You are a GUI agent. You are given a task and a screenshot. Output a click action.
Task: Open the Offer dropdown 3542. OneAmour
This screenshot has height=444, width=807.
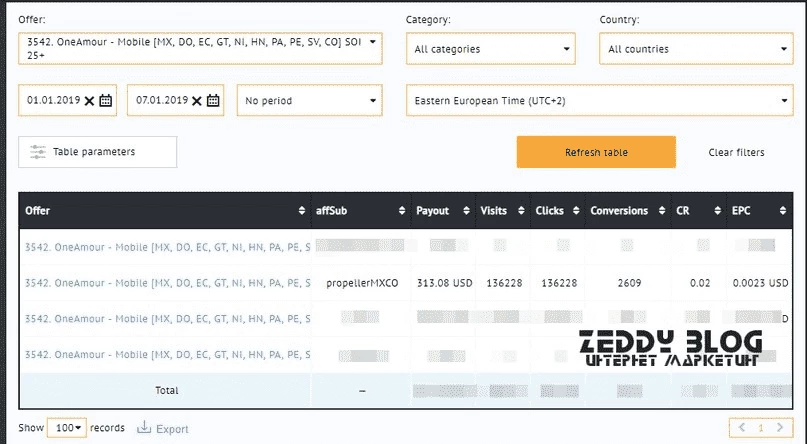click(200, 48)
